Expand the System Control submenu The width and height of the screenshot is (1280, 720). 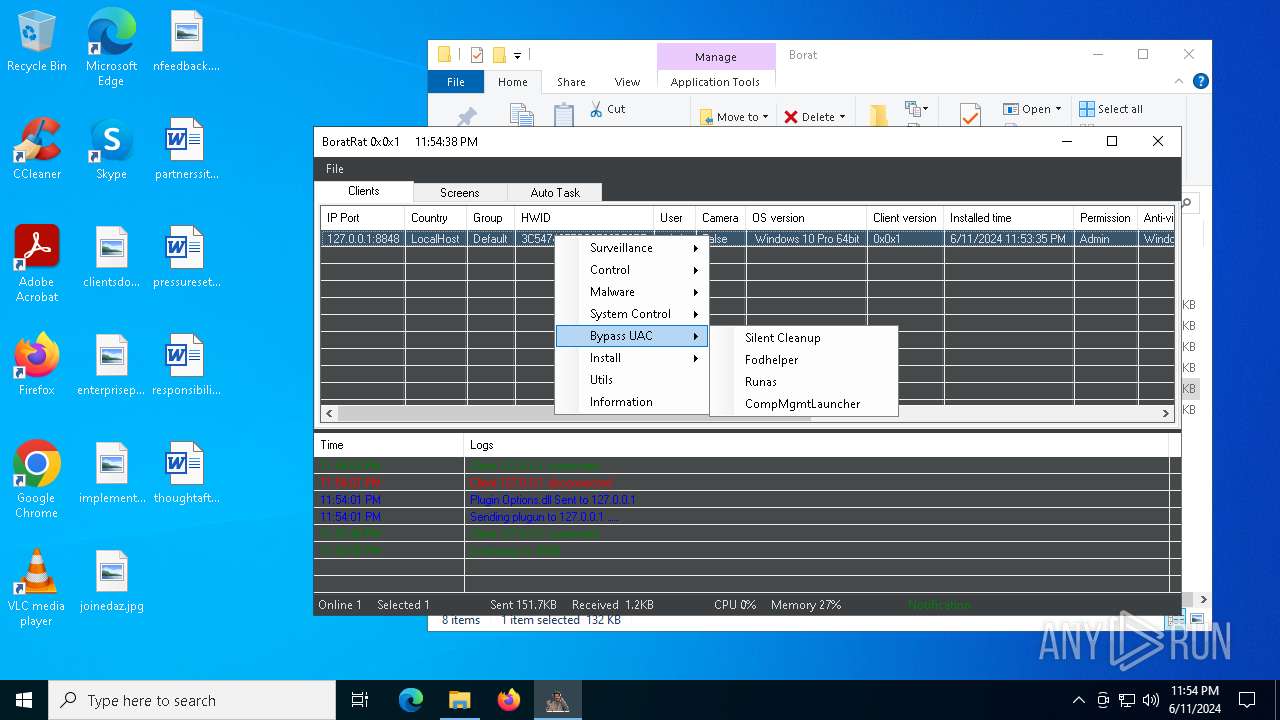(632, 314)
